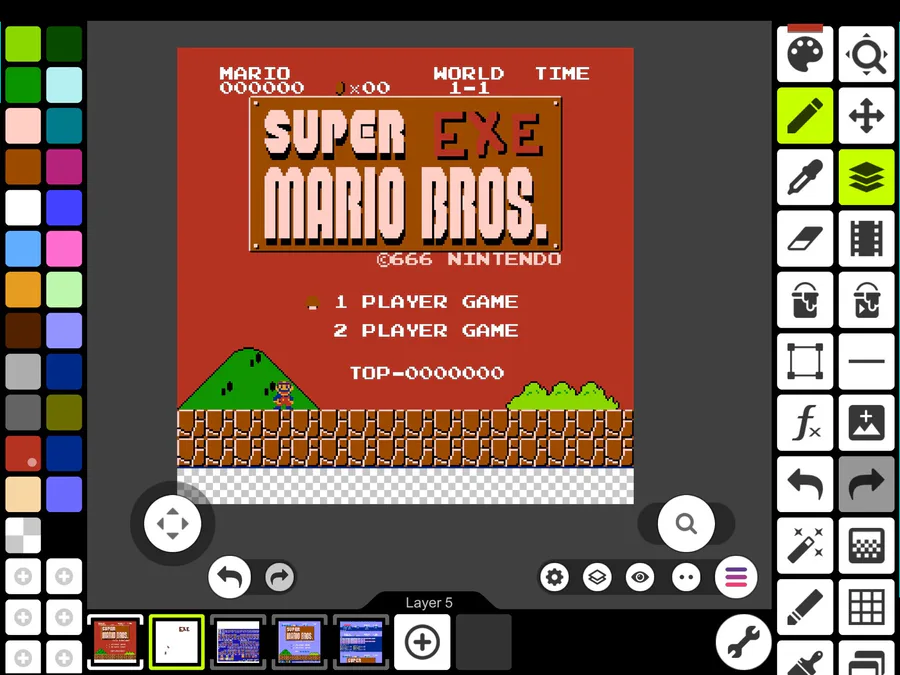
Task: Toggle the eye visibility icon
Action: pos(640,577)
